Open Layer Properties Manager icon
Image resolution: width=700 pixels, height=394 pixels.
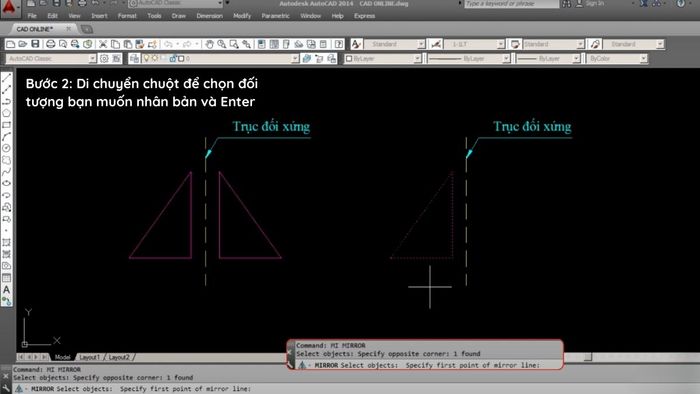pos(134,58)
